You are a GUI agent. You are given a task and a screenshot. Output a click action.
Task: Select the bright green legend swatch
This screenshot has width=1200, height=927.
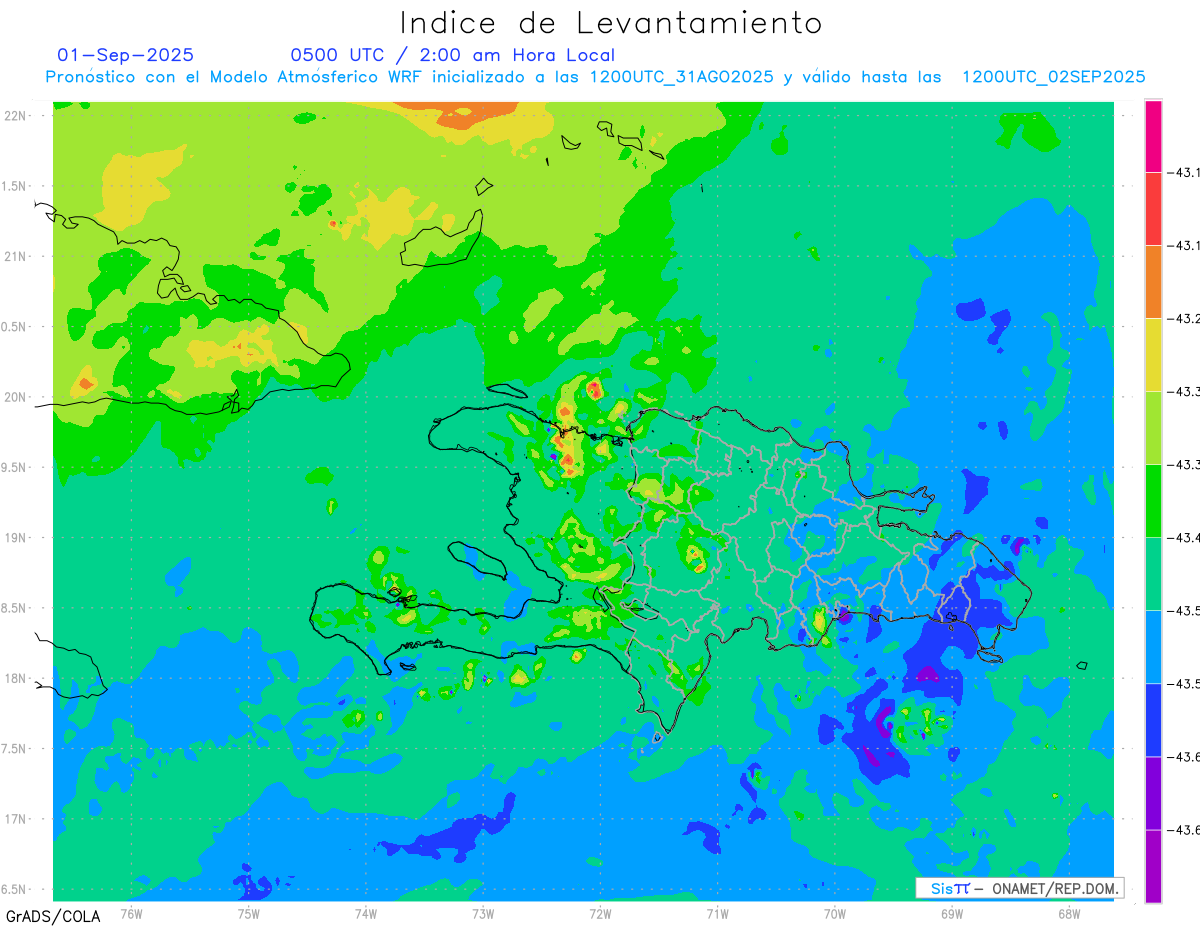pos(1153,501)
